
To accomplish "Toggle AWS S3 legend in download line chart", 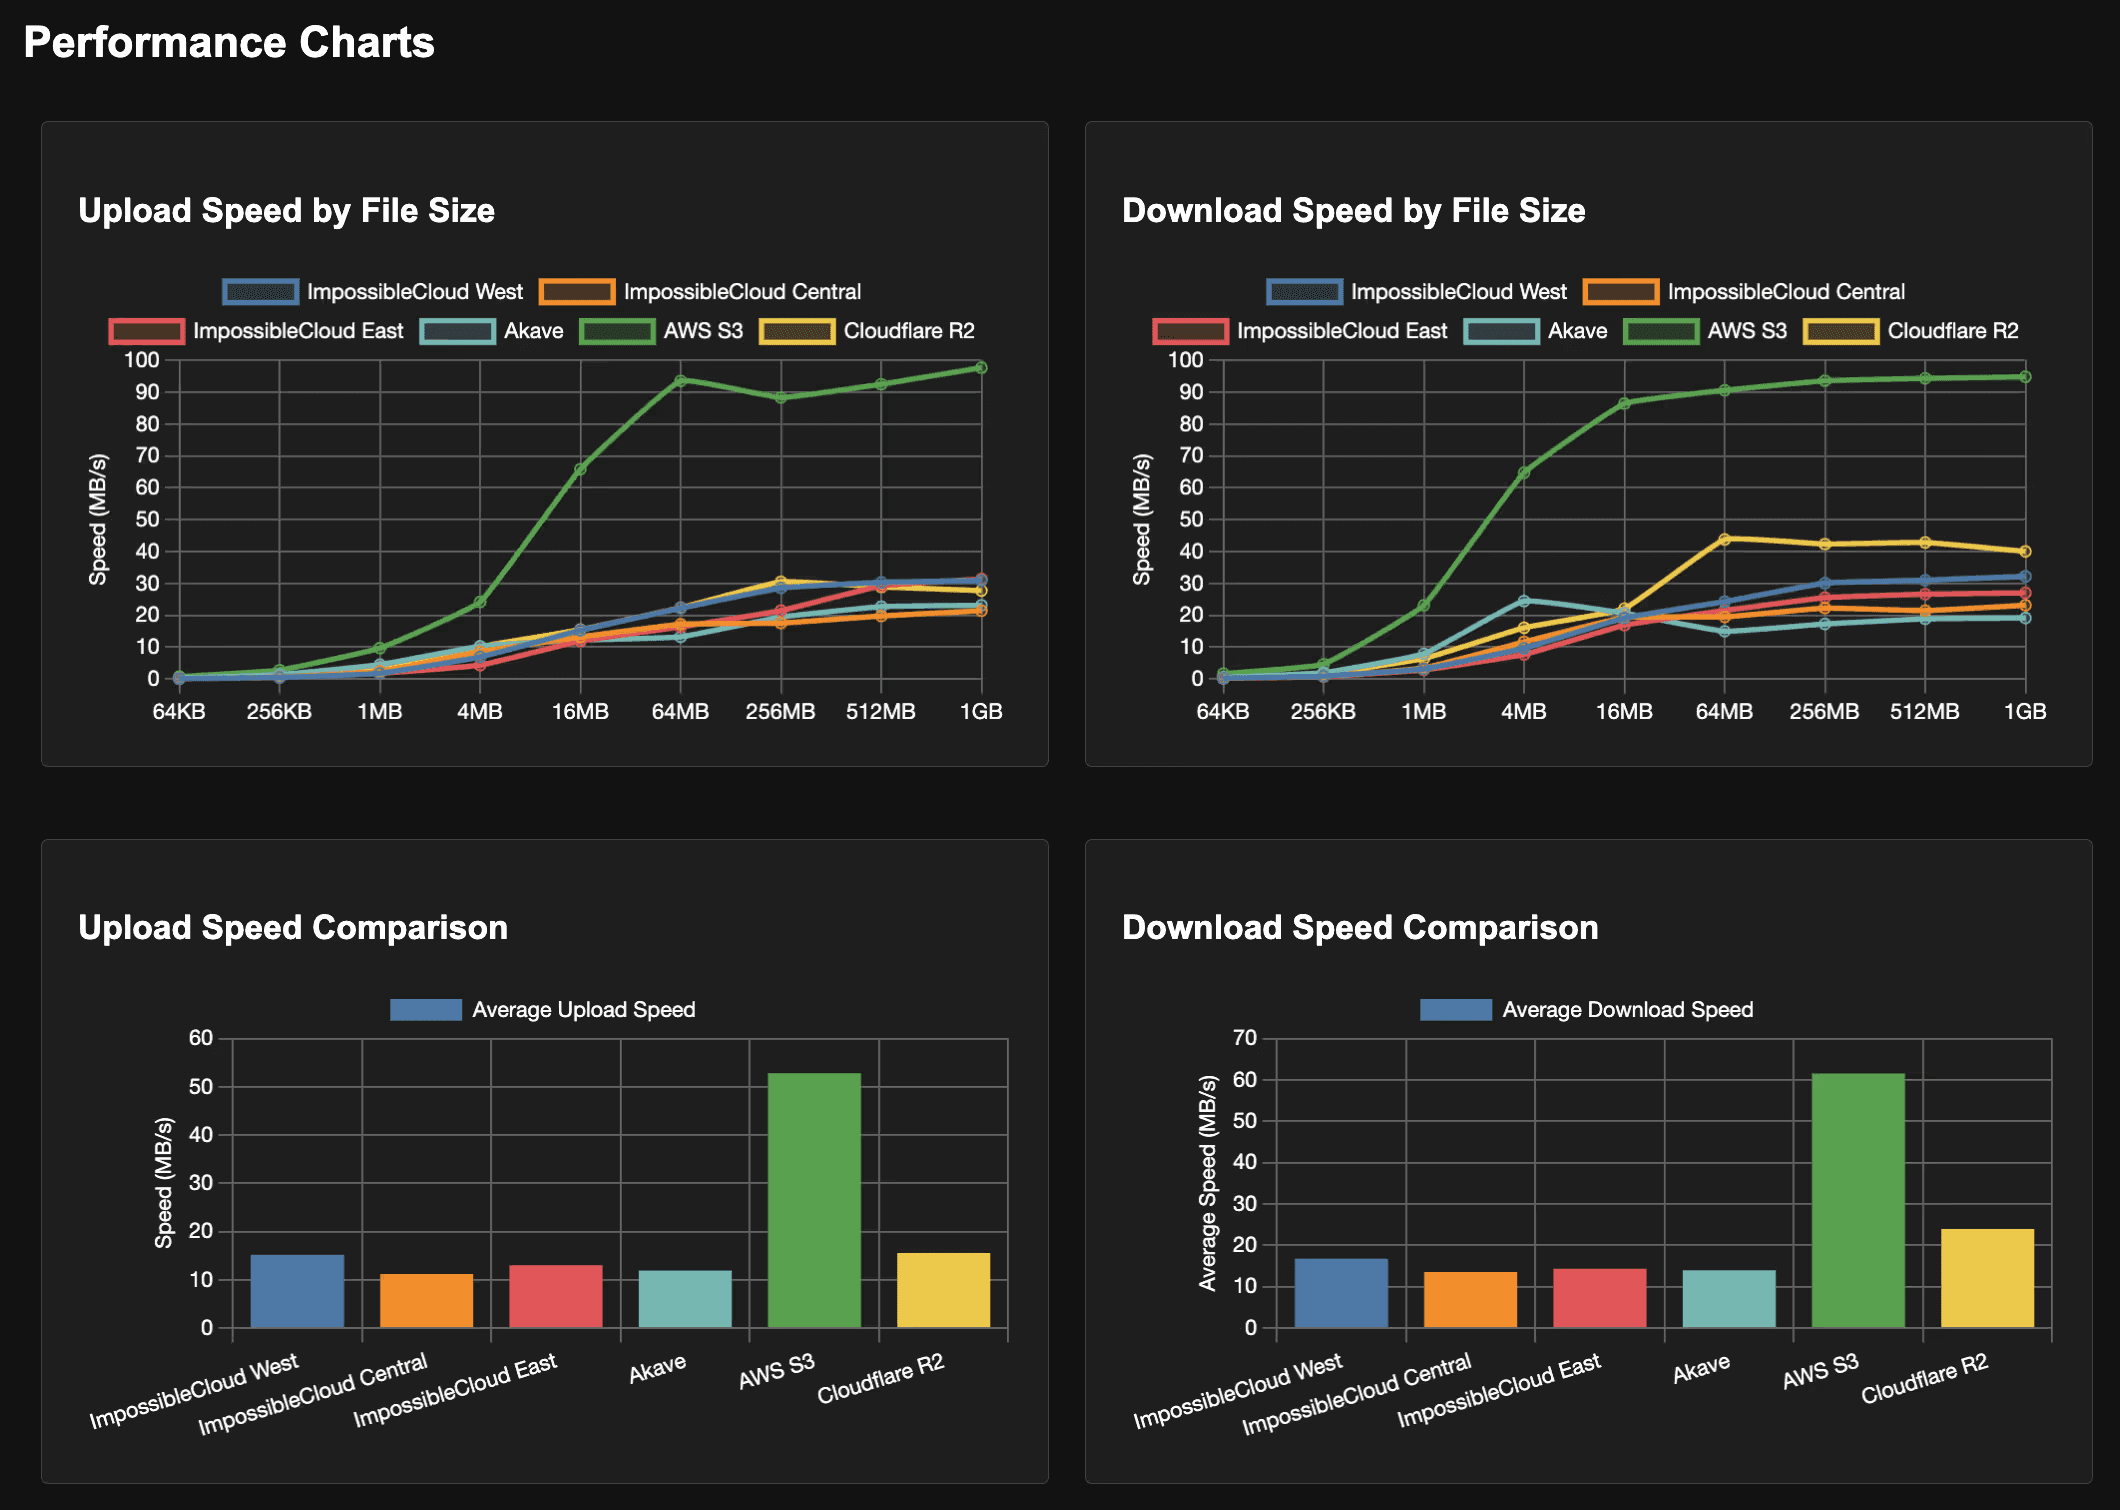I will tap(1705, 331).
